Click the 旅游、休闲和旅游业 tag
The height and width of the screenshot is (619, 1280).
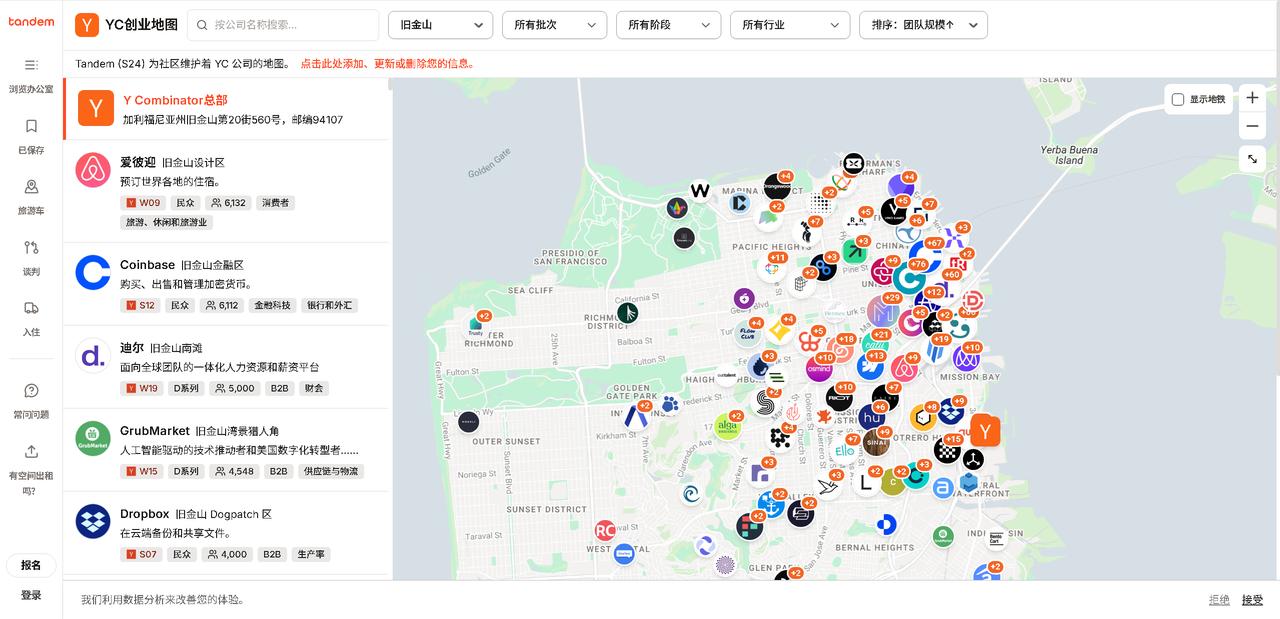(166, 222)
